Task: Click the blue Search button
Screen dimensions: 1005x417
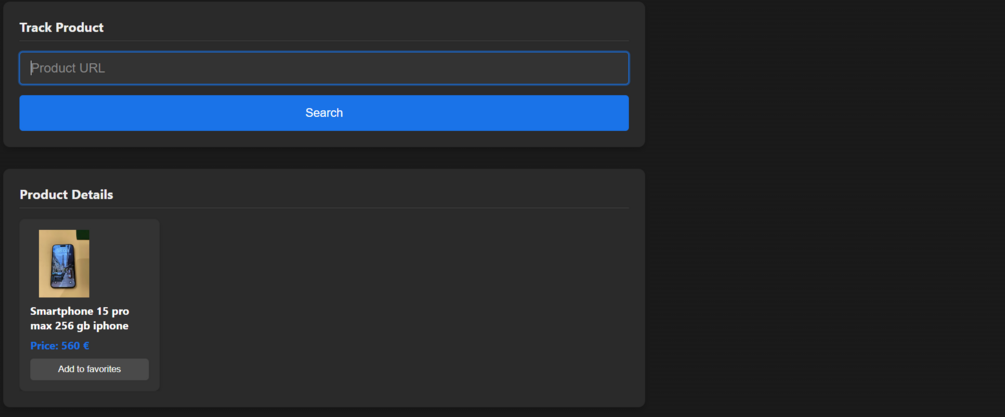Action: coord(324,113)
